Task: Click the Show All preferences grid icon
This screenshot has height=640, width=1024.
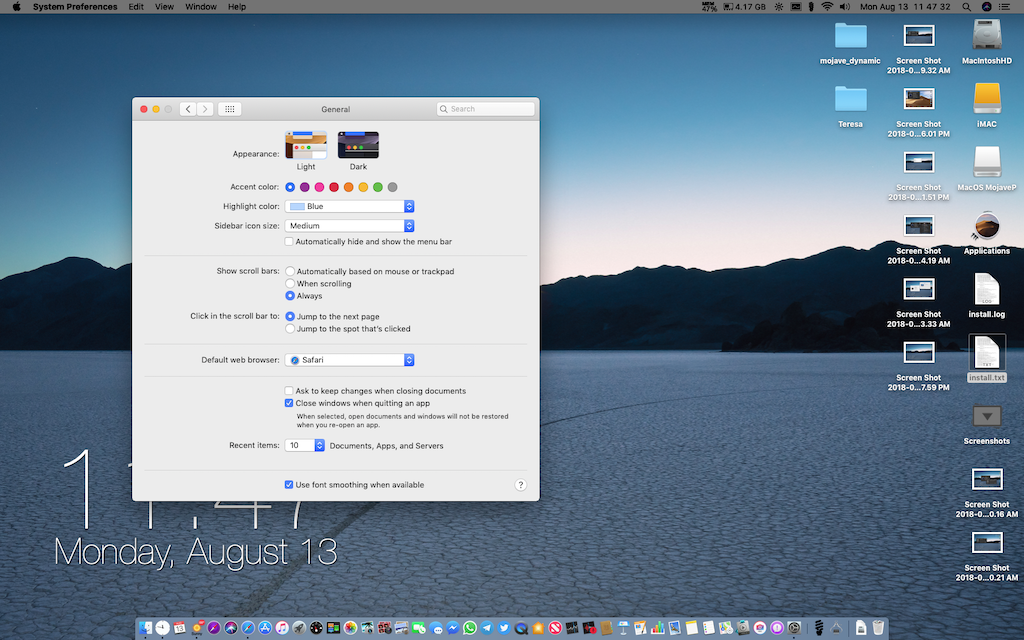Action: click(229, 109)
